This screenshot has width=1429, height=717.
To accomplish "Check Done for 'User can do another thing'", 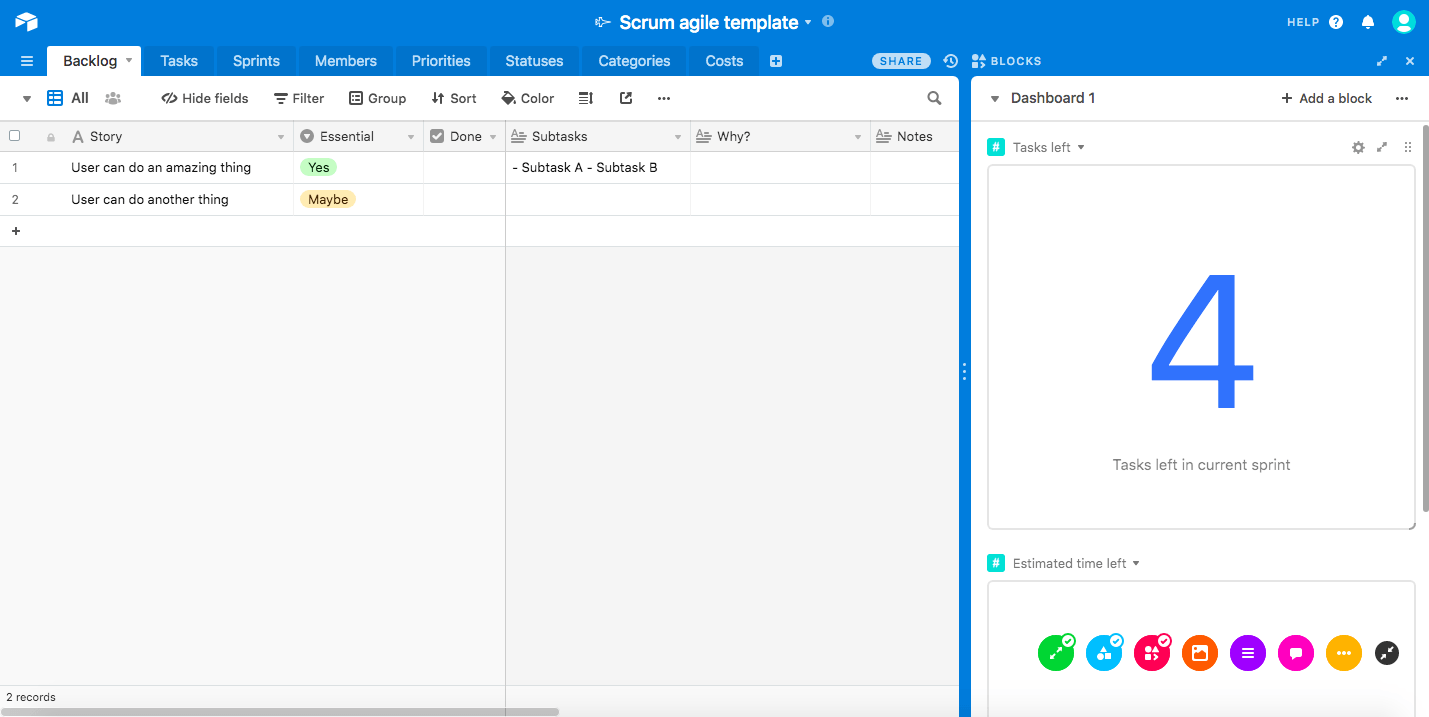I will (x=464, y=200).
